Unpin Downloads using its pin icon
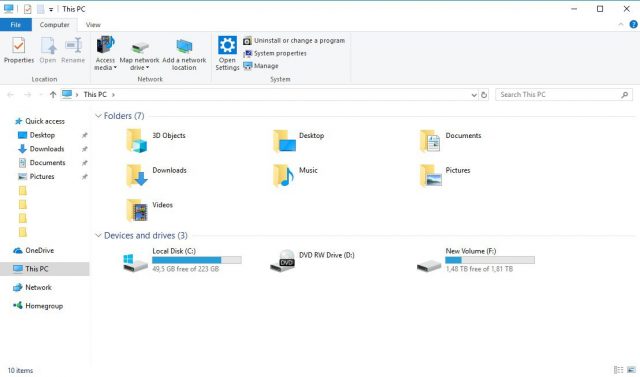Image resolution: width=640 pixels, height=377 pixels. pyautogui.click(x=84, y=149)
